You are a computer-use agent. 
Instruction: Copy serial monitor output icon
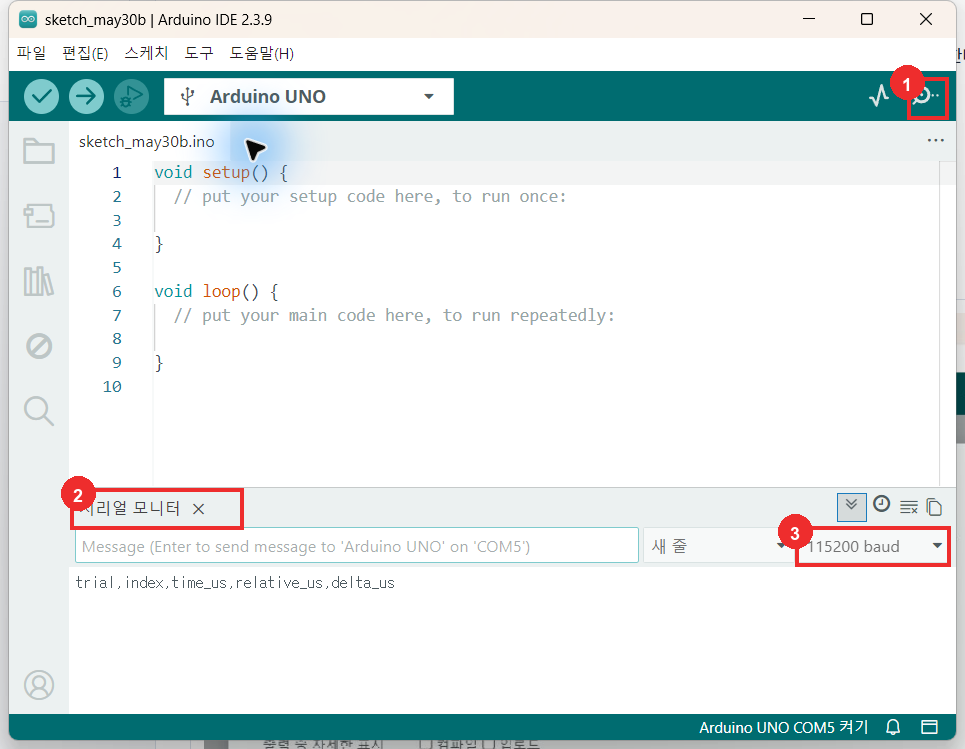point(934,507)
